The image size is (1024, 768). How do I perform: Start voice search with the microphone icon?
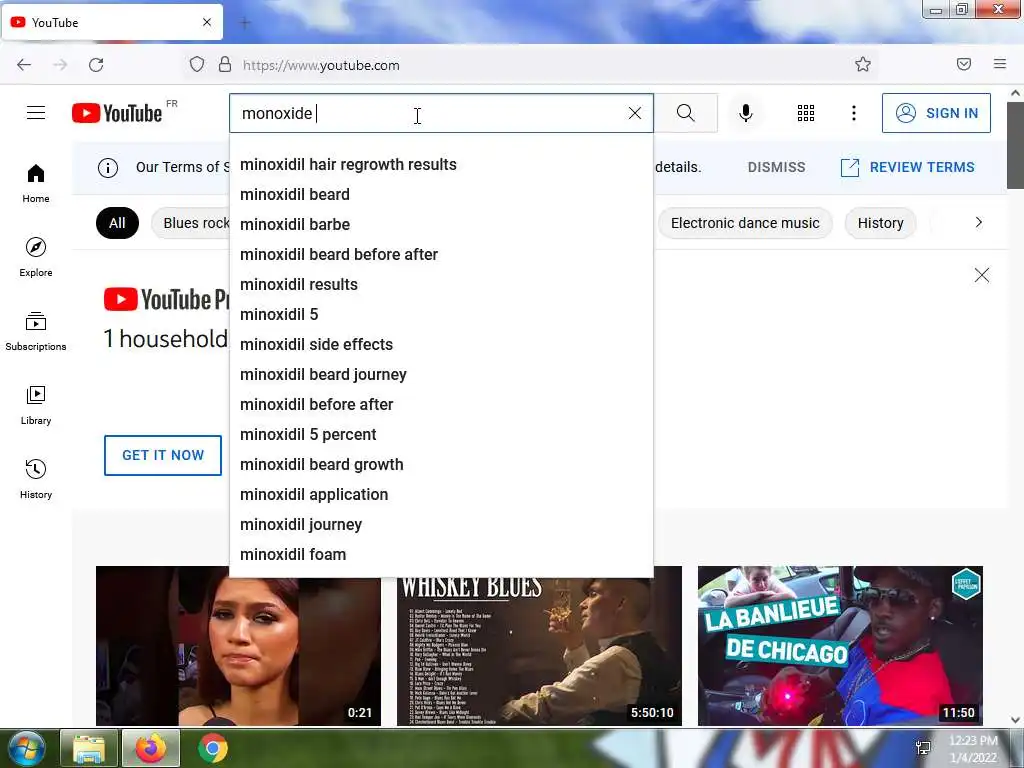click(x=745, y=113)
